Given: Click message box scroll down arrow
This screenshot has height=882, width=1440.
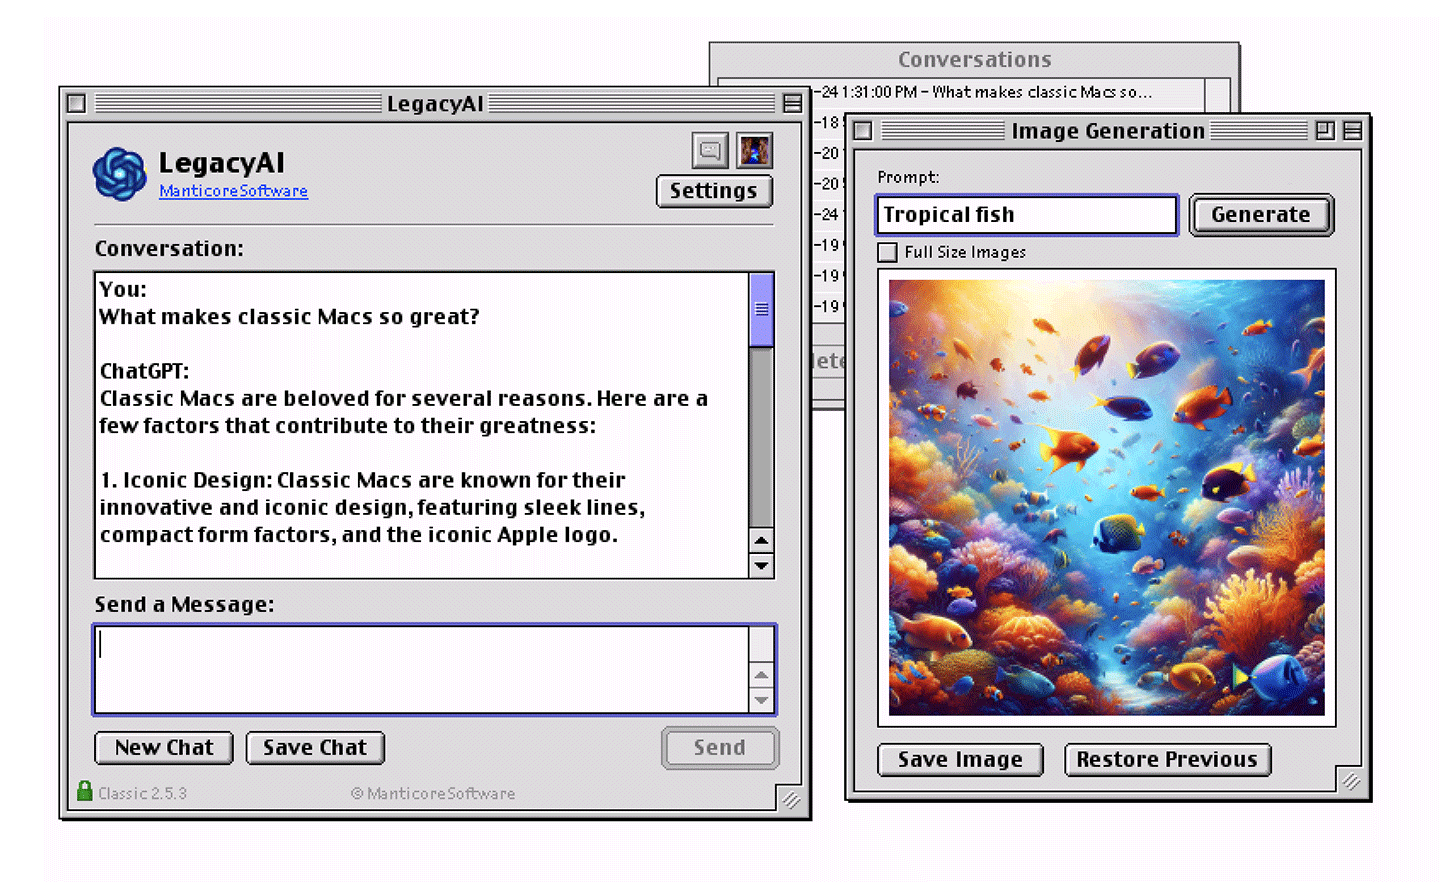Looking at the screenshot, I should (761, 700).
